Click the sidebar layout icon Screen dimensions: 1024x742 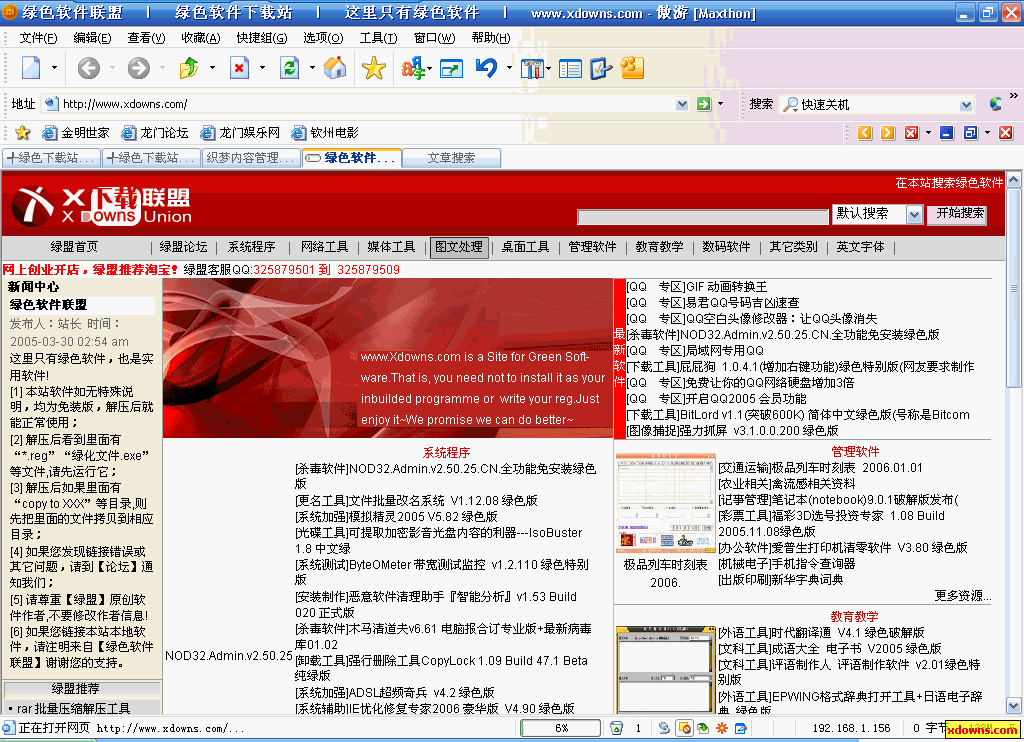point(570,68)
